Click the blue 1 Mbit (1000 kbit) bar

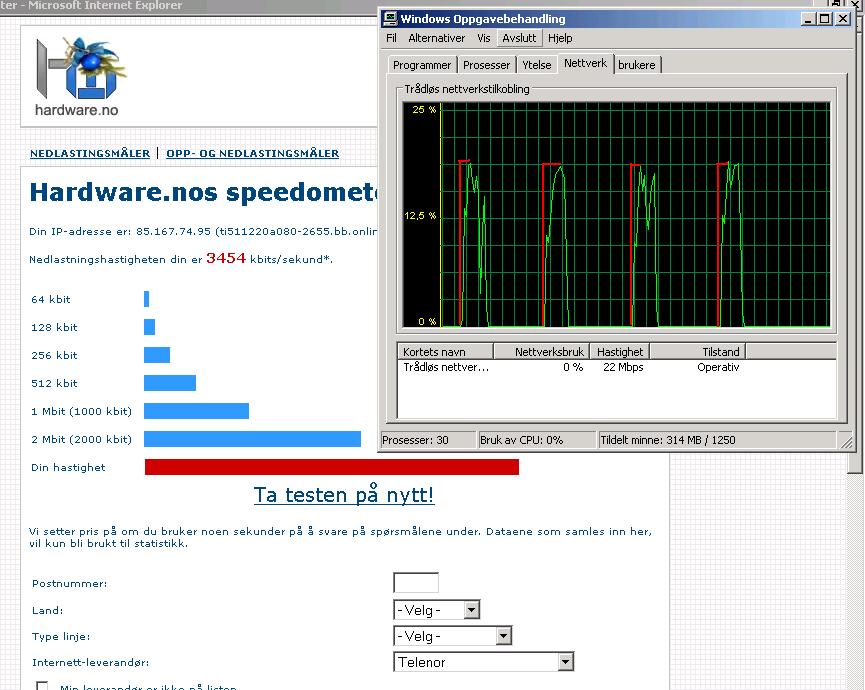coord(196,411)
